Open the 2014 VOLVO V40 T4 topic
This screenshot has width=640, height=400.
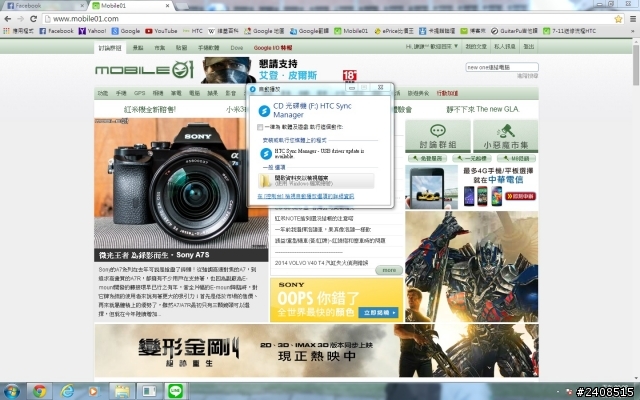pos(321,263)
